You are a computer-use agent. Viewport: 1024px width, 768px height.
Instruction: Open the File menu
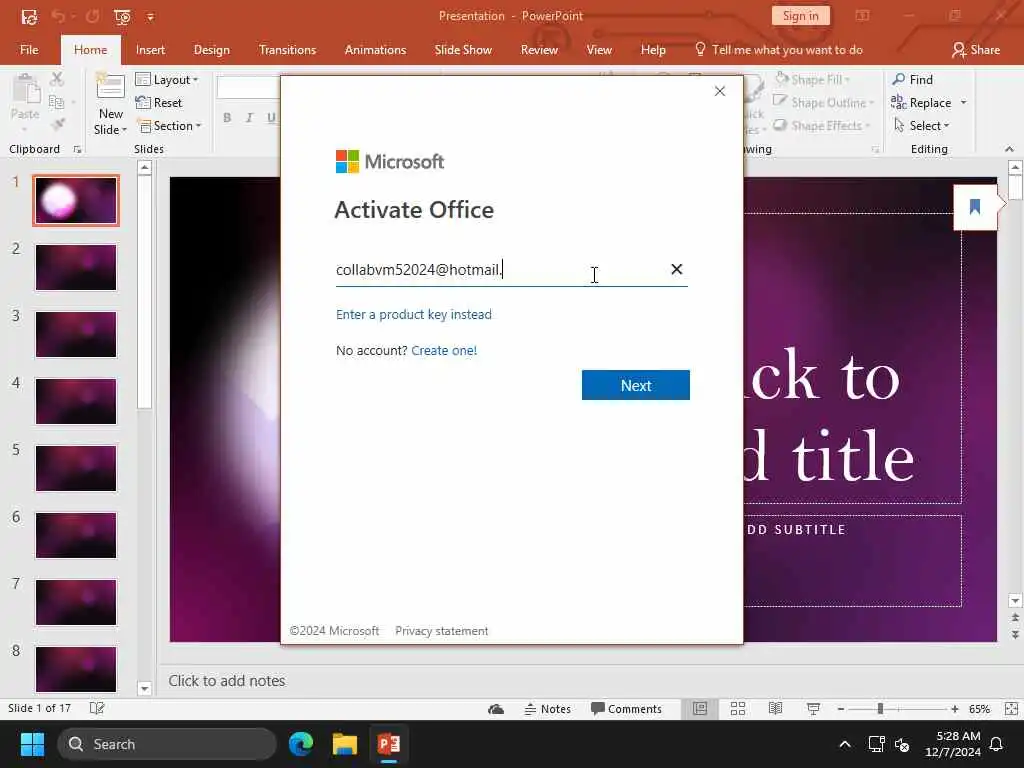(29, 50)
